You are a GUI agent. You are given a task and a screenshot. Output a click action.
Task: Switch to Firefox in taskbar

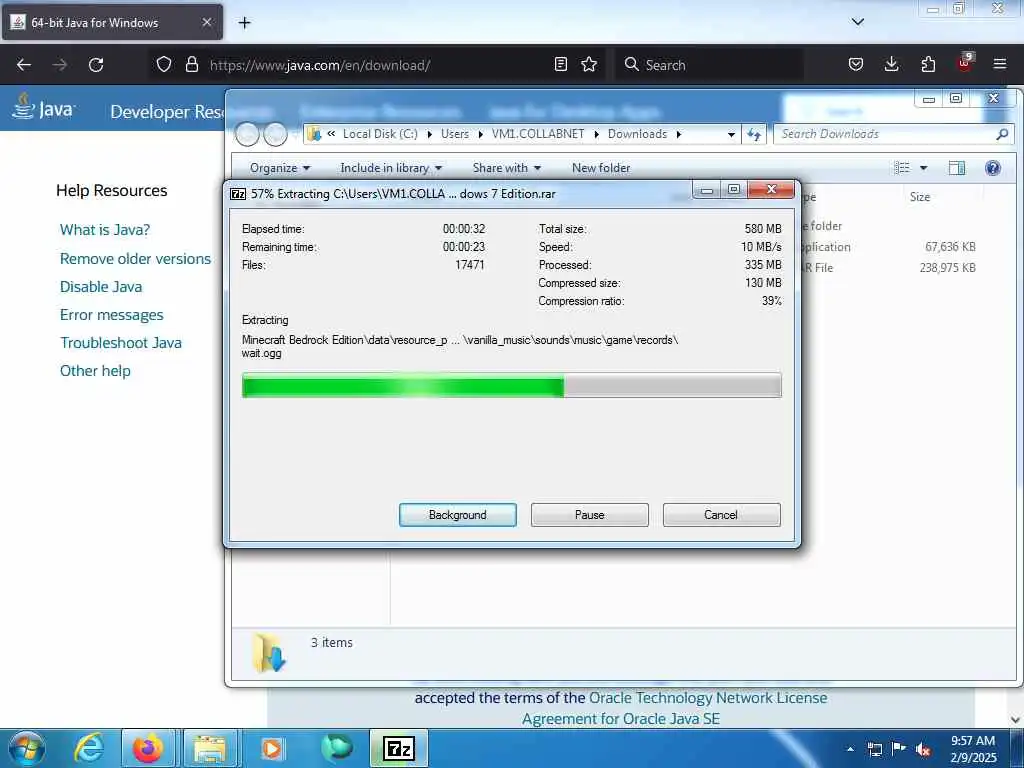148,748
